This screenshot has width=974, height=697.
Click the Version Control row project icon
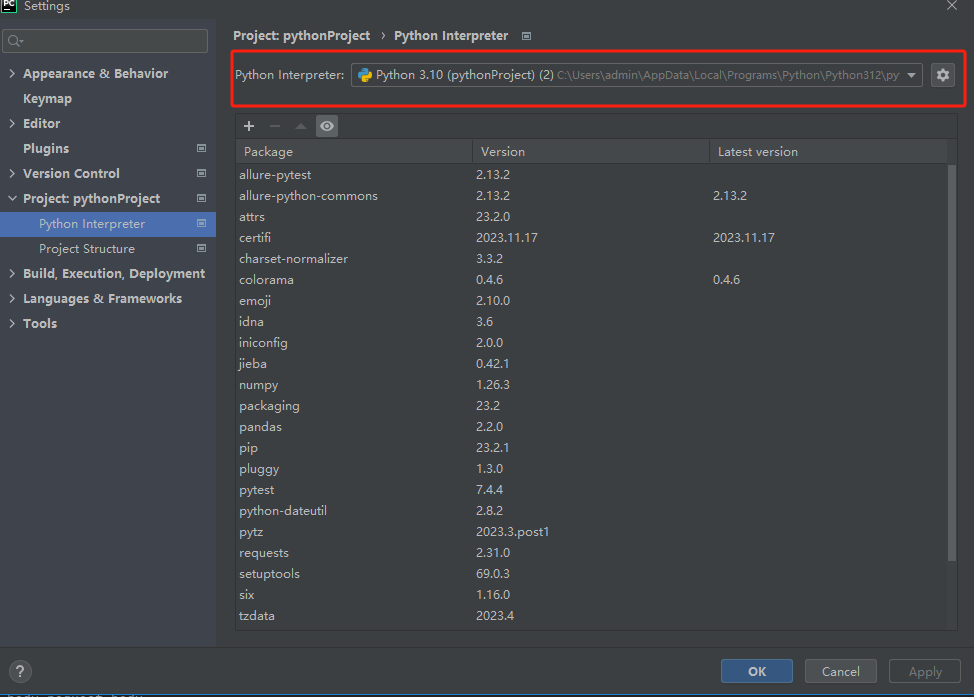(201, 173)
